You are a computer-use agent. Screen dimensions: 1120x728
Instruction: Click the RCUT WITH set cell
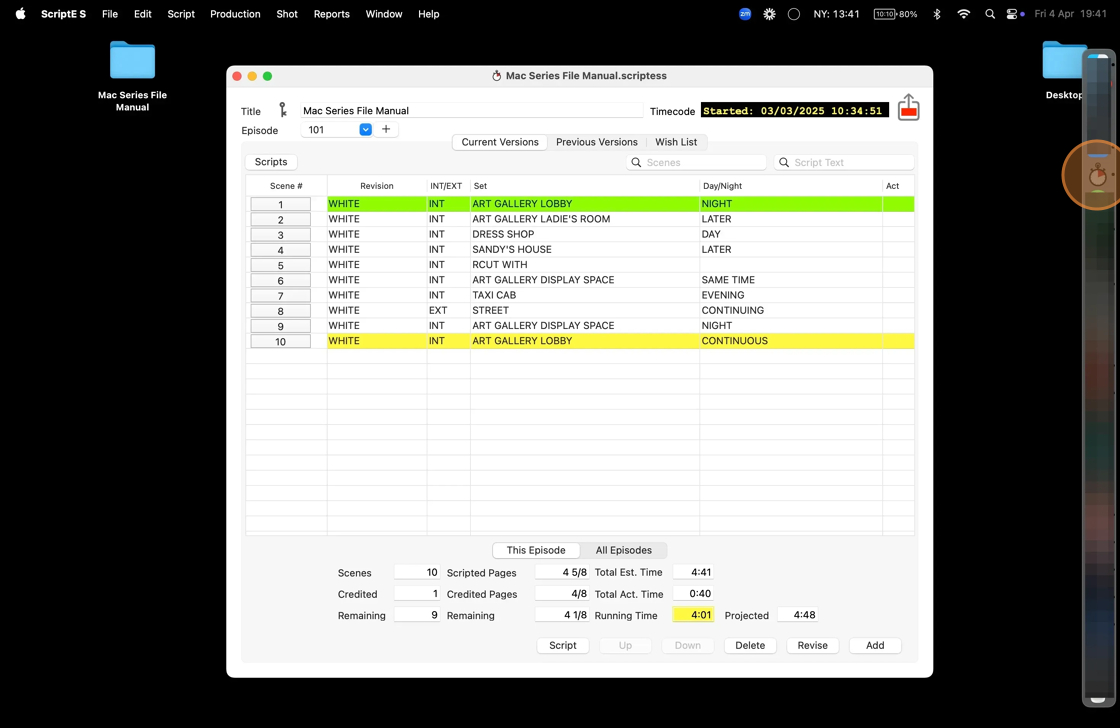584,264
